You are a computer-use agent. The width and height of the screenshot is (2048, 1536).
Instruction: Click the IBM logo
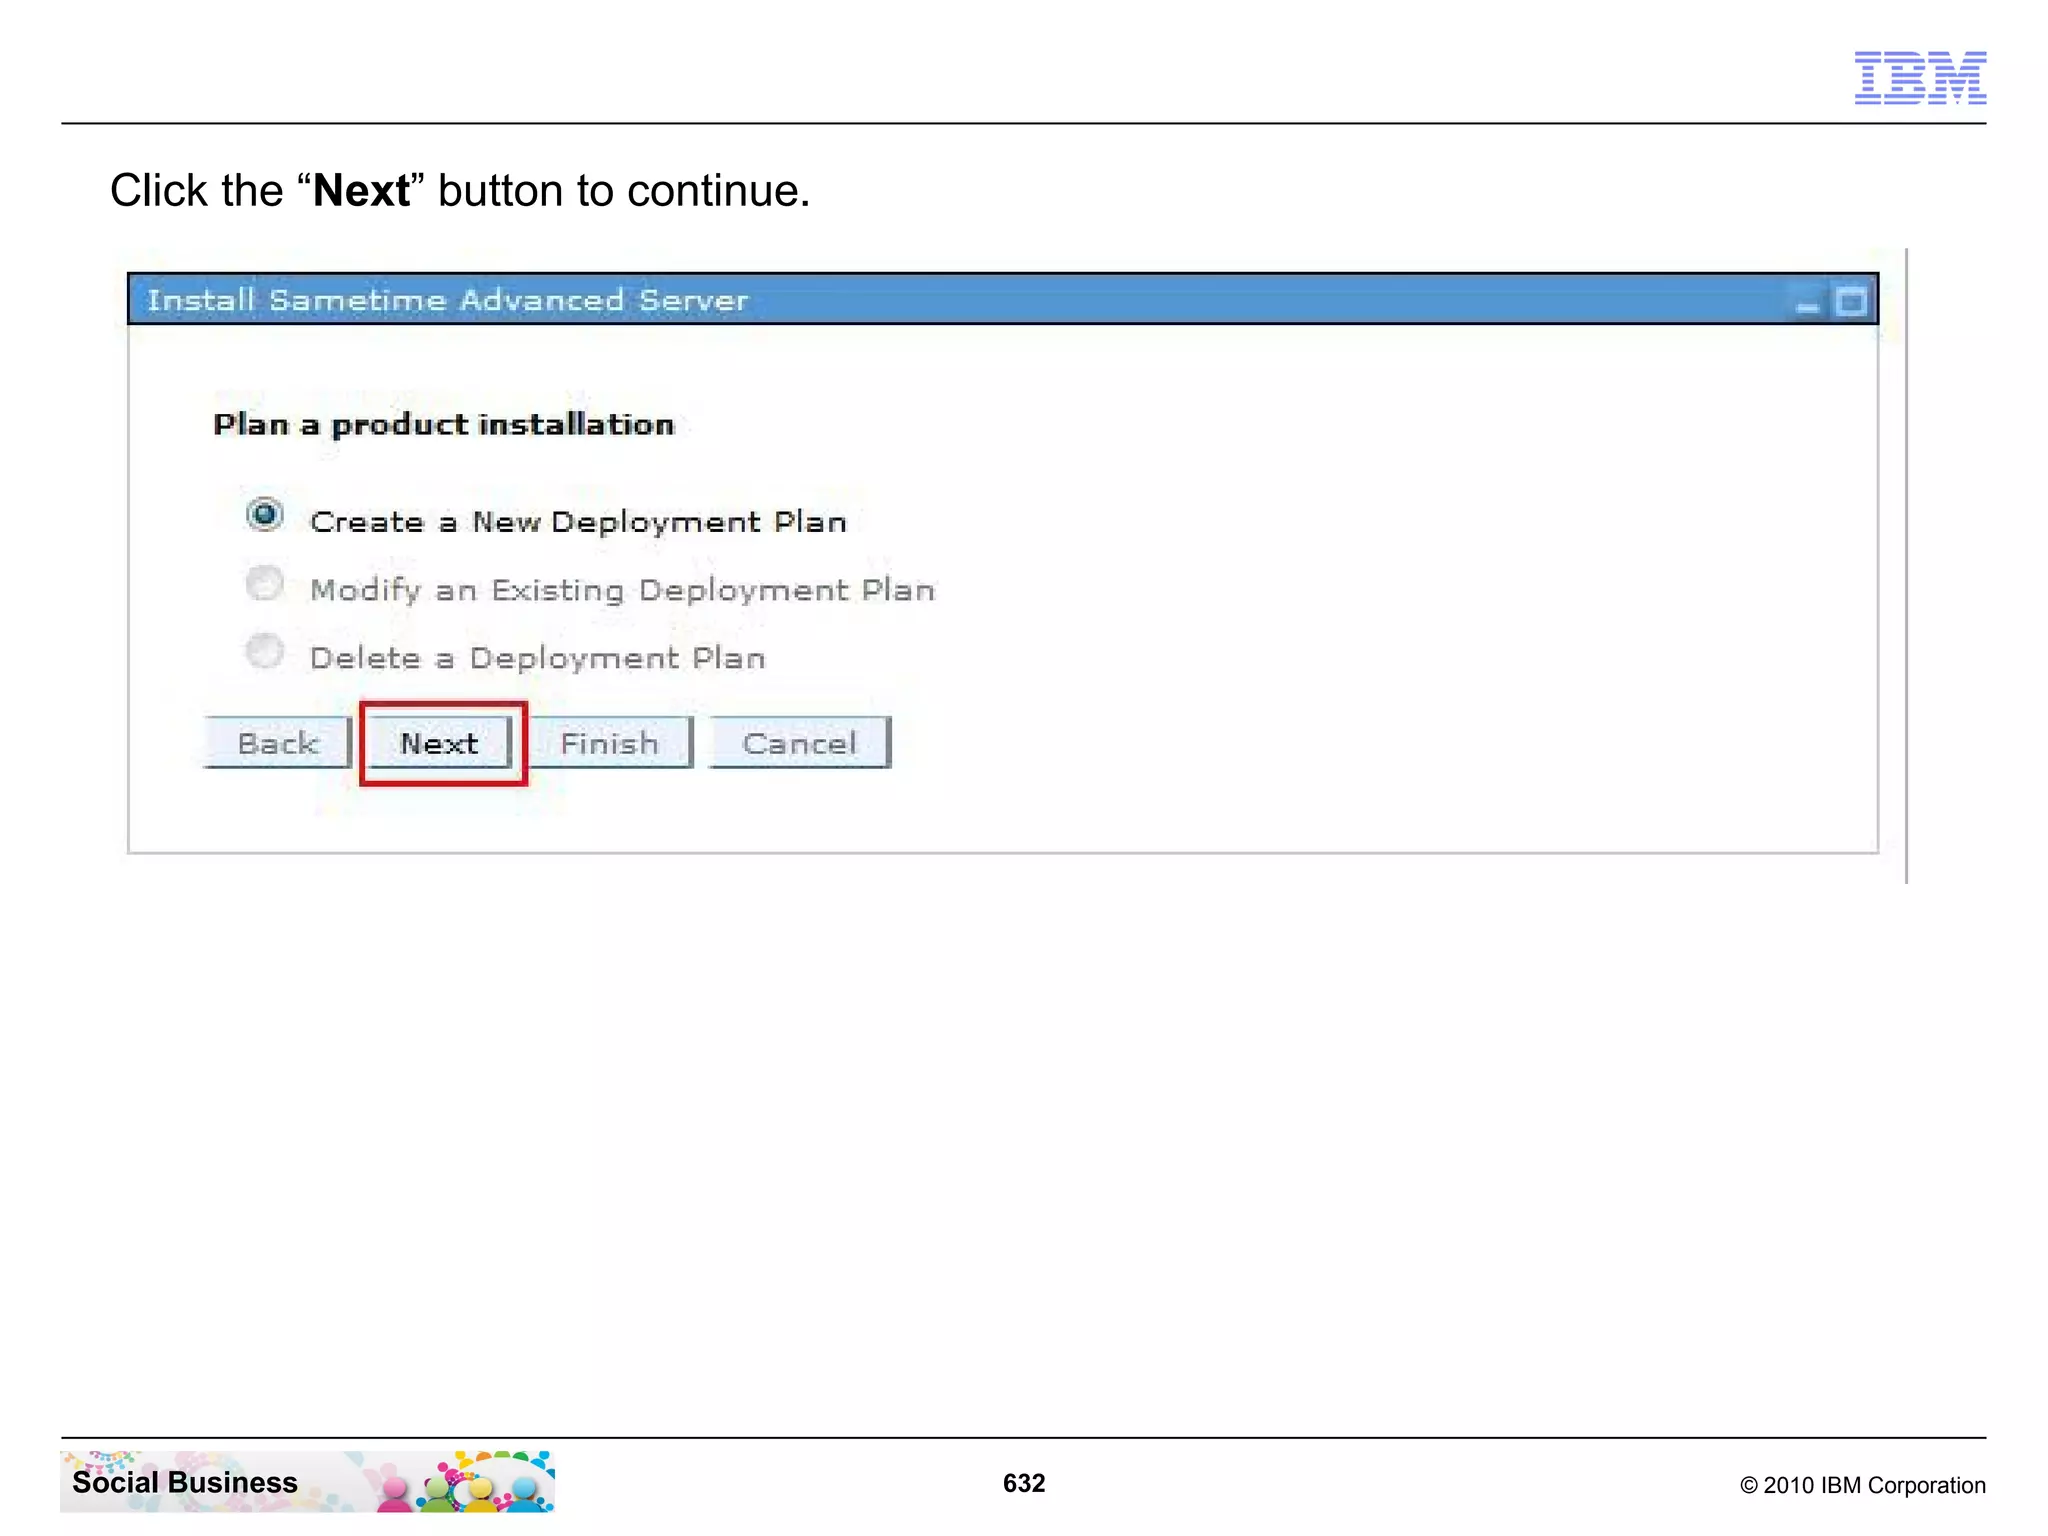pos(1920,78)
